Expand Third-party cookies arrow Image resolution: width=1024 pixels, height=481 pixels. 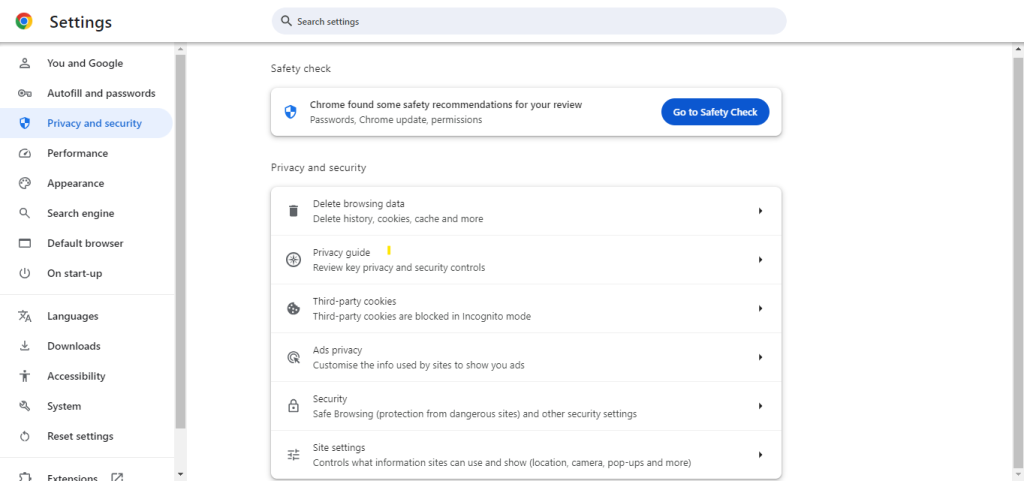pos(760,308)
